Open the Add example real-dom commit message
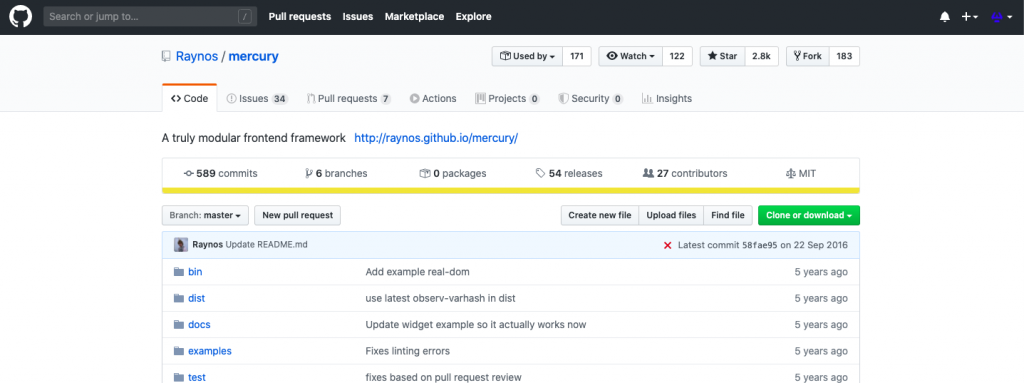The width and height of the screenshot is (1024, 383). pos(417,272)
